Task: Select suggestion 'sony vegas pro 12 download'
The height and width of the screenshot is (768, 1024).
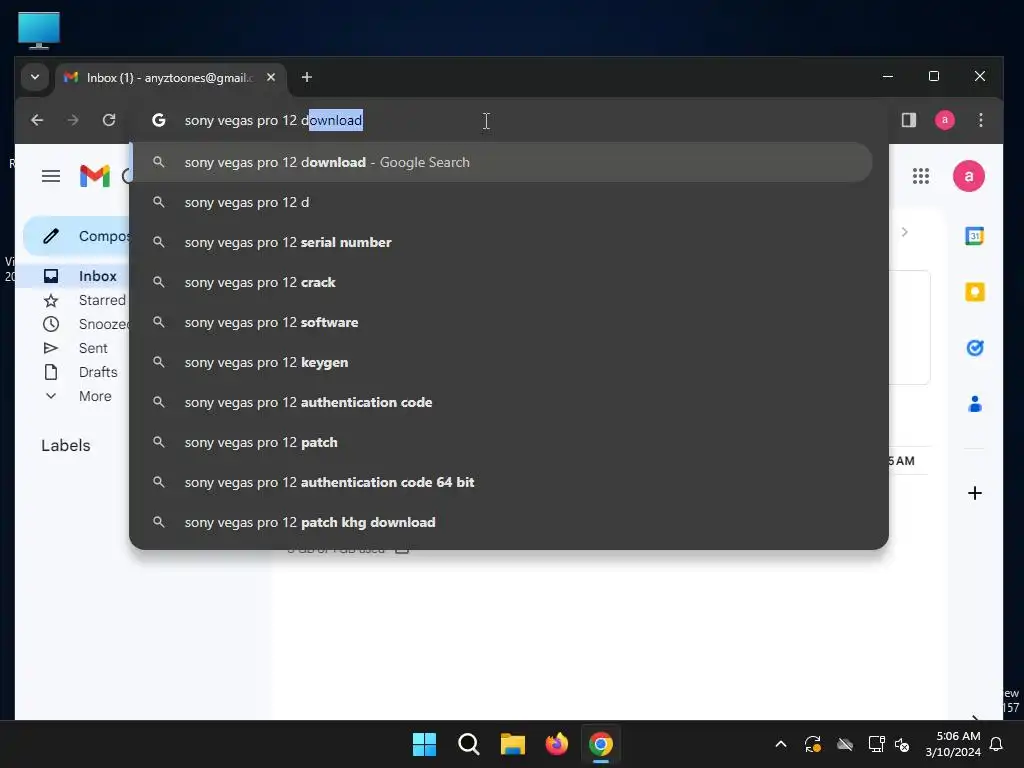Action: 502,162
